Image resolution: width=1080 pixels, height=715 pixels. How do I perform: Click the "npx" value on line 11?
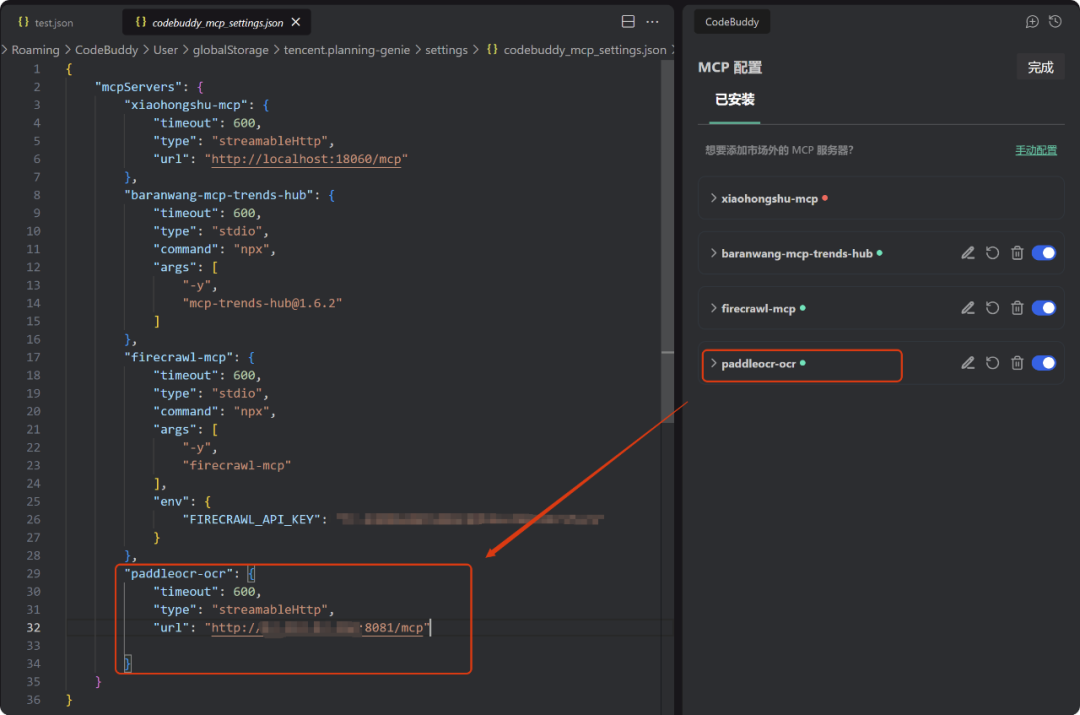coord(251,249)
